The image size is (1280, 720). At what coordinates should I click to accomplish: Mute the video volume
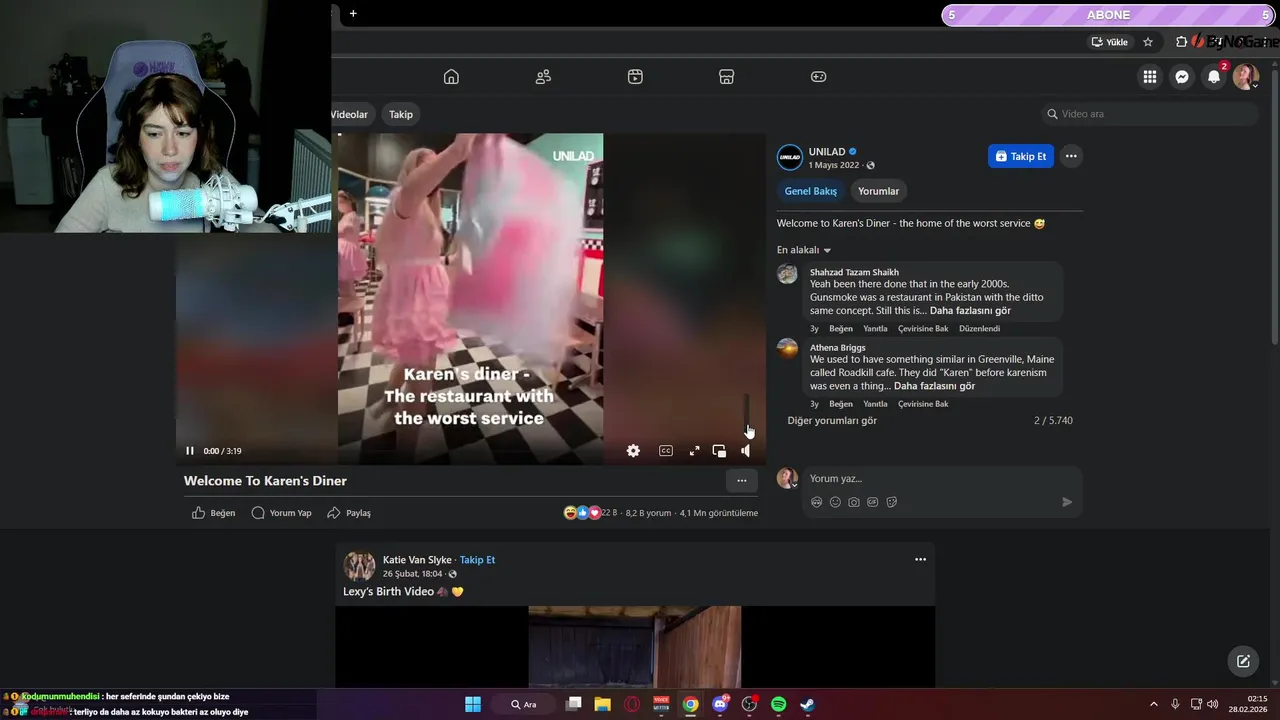745,451
